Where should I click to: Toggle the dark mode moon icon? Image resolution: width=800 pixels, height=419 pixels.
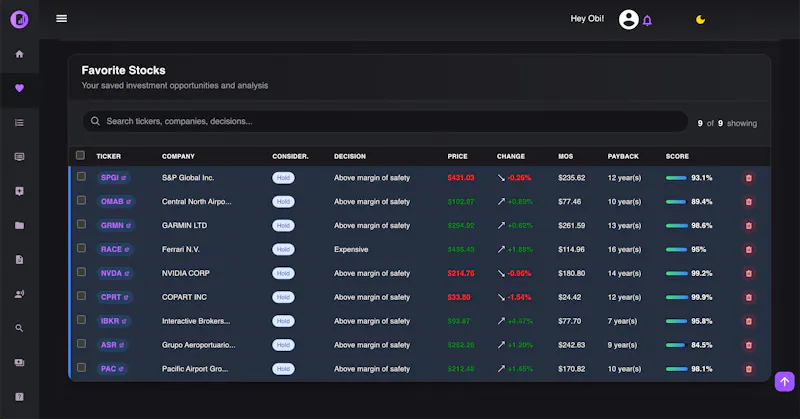pyautogui.click(x=700, y=19)
